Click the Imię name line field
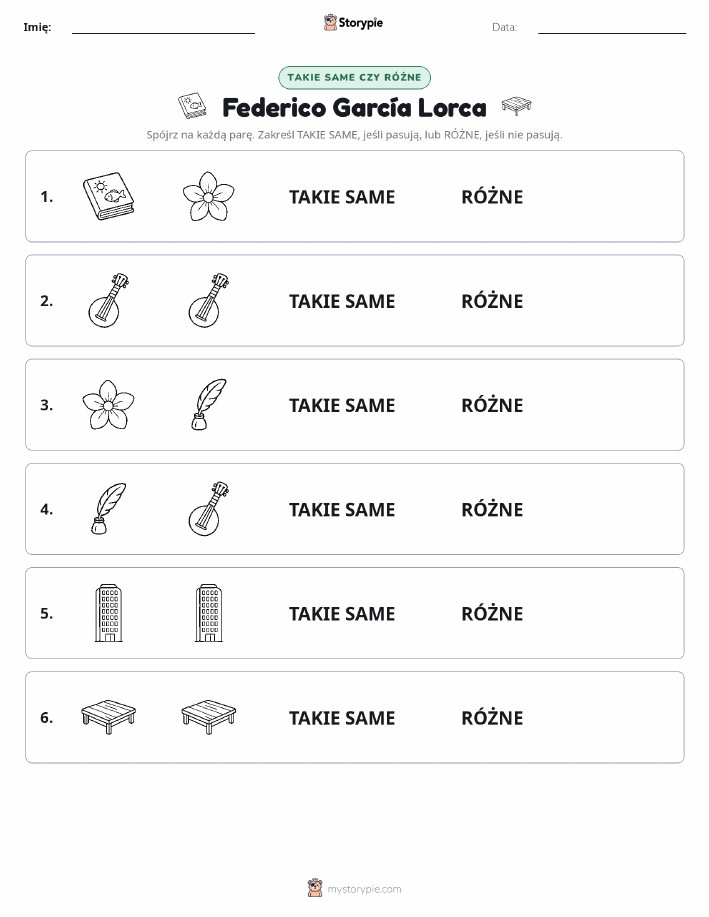 tap(163, 27)
